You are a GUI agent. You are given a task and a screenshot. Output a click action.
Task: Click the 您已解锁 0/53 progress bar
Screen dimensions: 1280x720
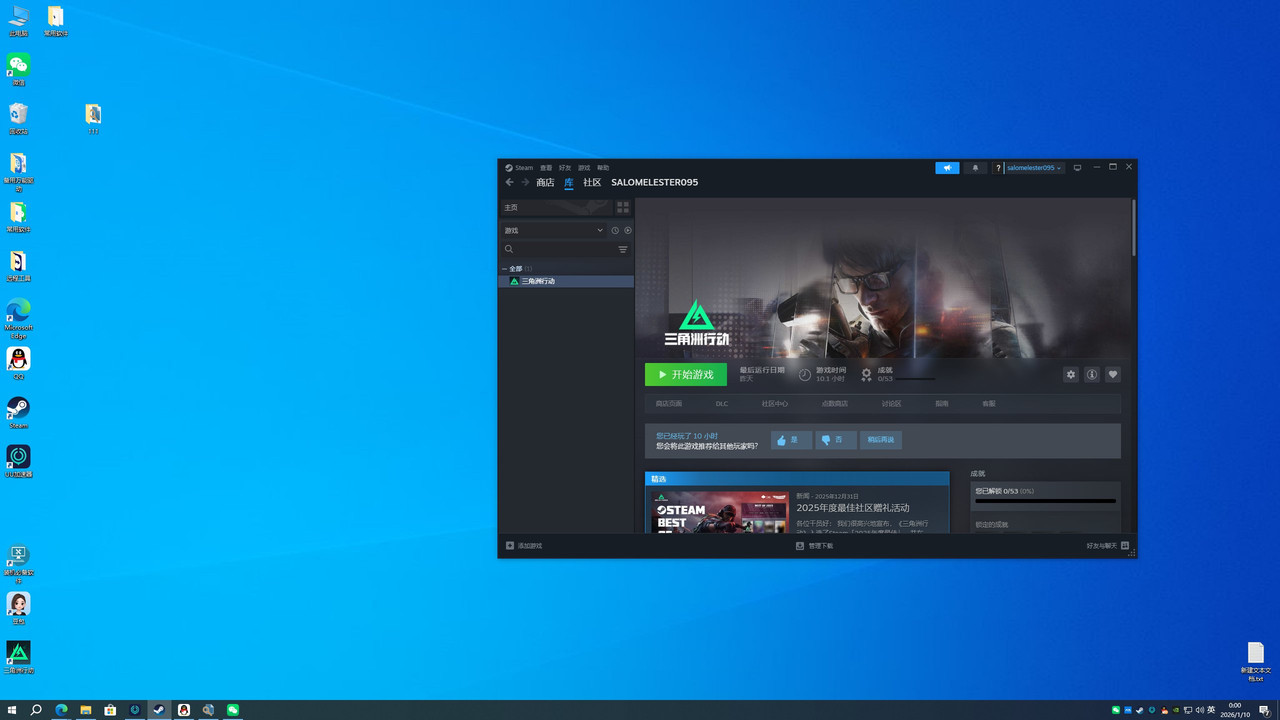pos(1046,501)
